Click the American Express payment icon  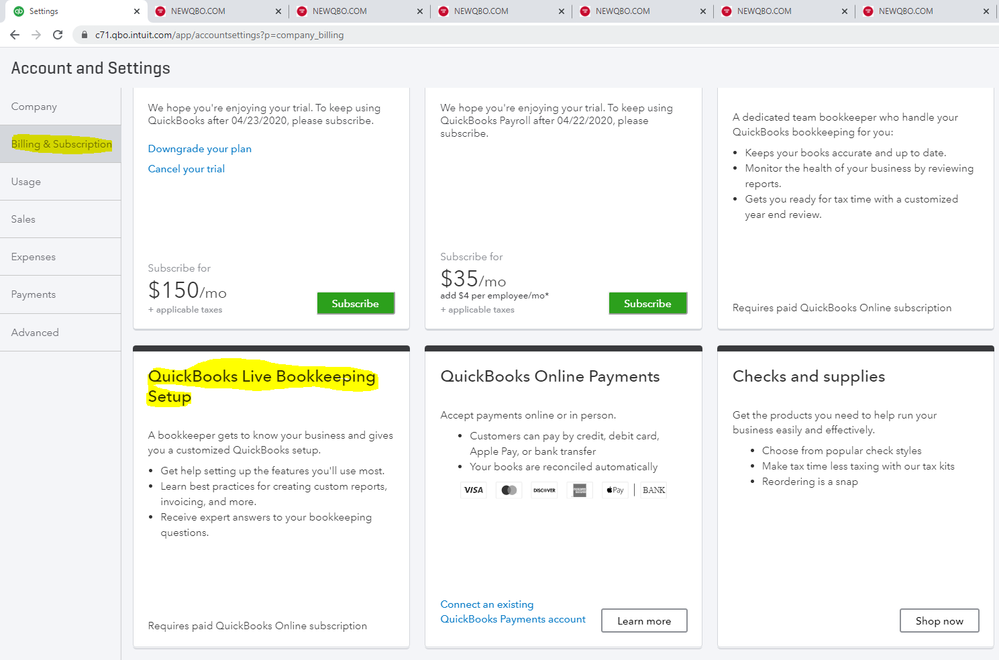click(579, 489)
